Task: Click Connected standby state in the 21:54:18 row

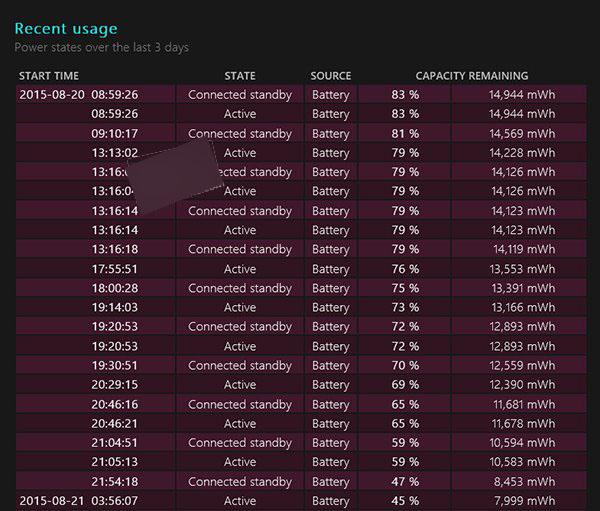Action: (x=240, y=481)
